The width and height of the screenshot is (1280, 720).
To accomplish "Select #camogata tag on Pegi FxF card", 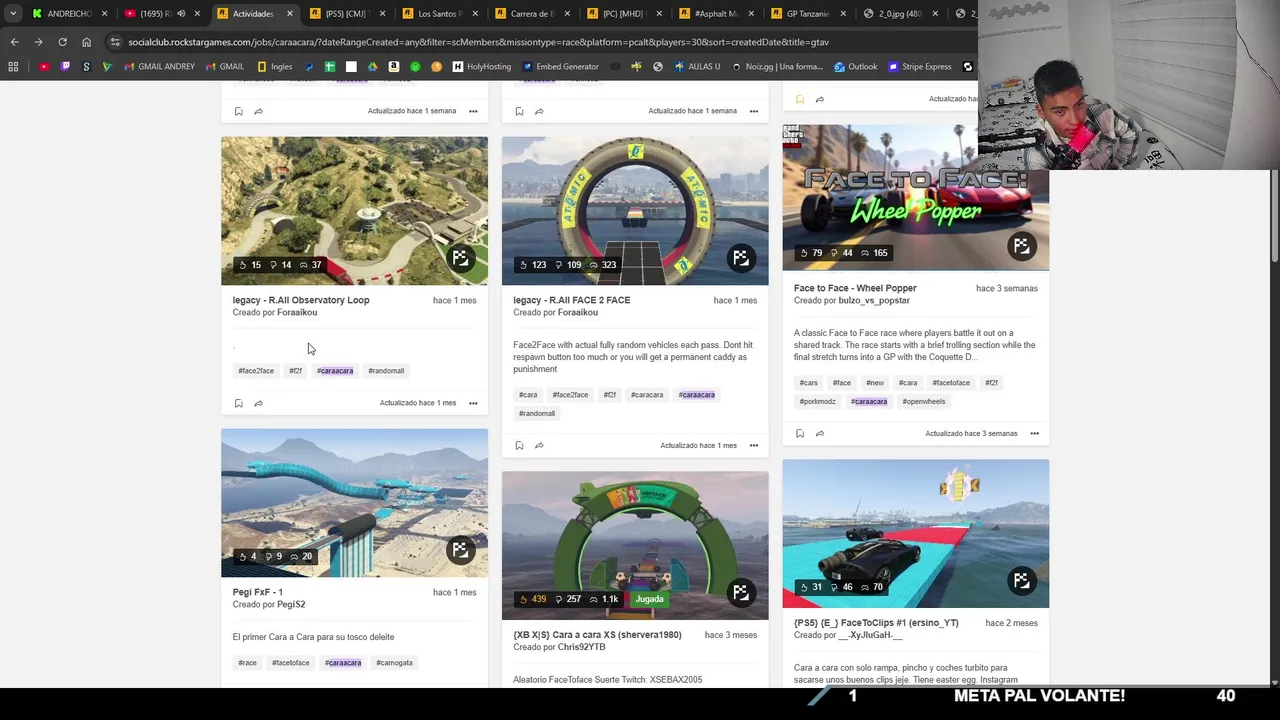I will [x=395, y=663].
